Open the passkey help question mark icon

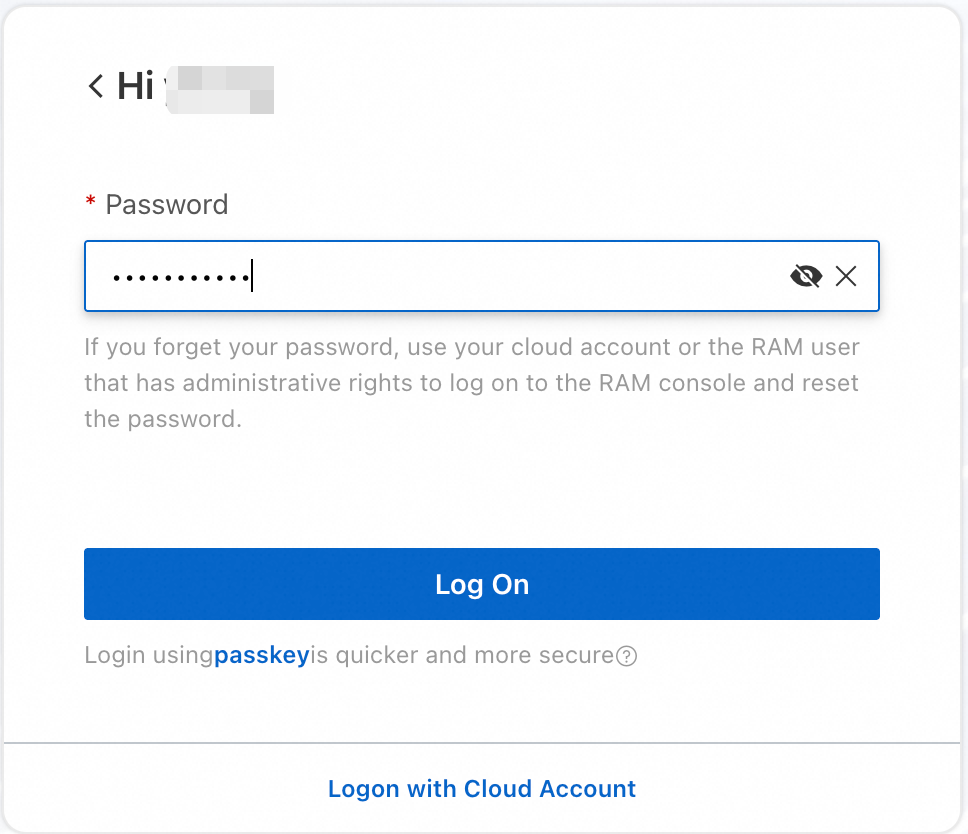[x=627, y=656]
